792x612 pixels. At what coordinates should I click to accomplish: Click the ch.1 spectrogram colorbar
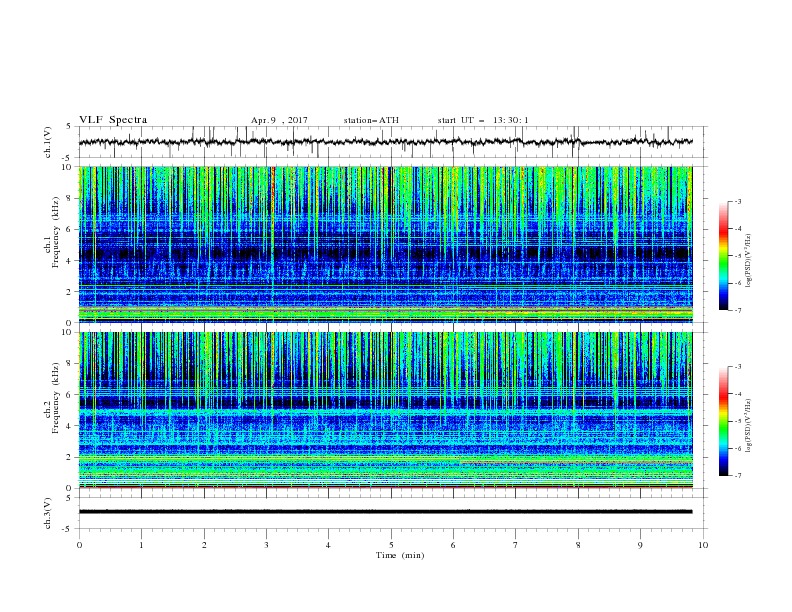pyautogui.click(x=723, y=256)
